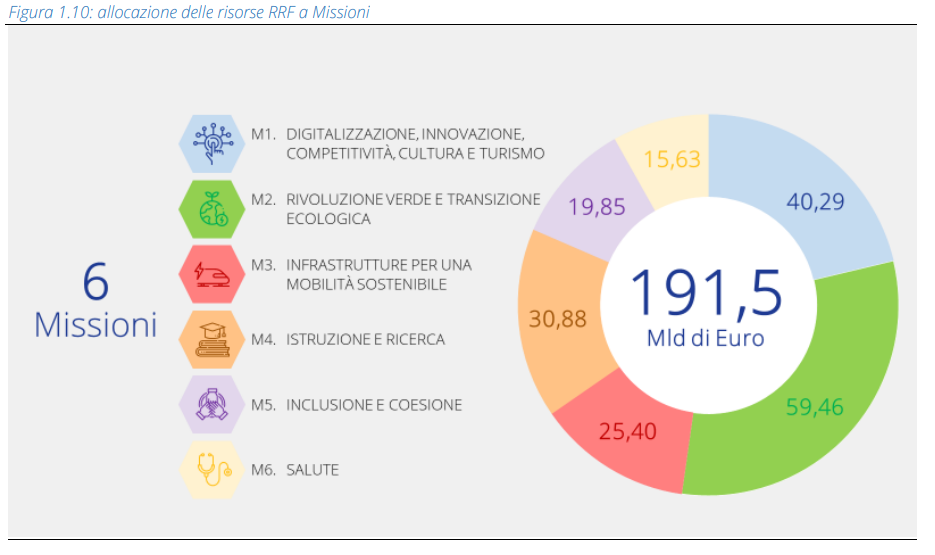Select the red M3 train icon
The height and width of the screenshot is (555, 935).
click(x=211, y=273)
